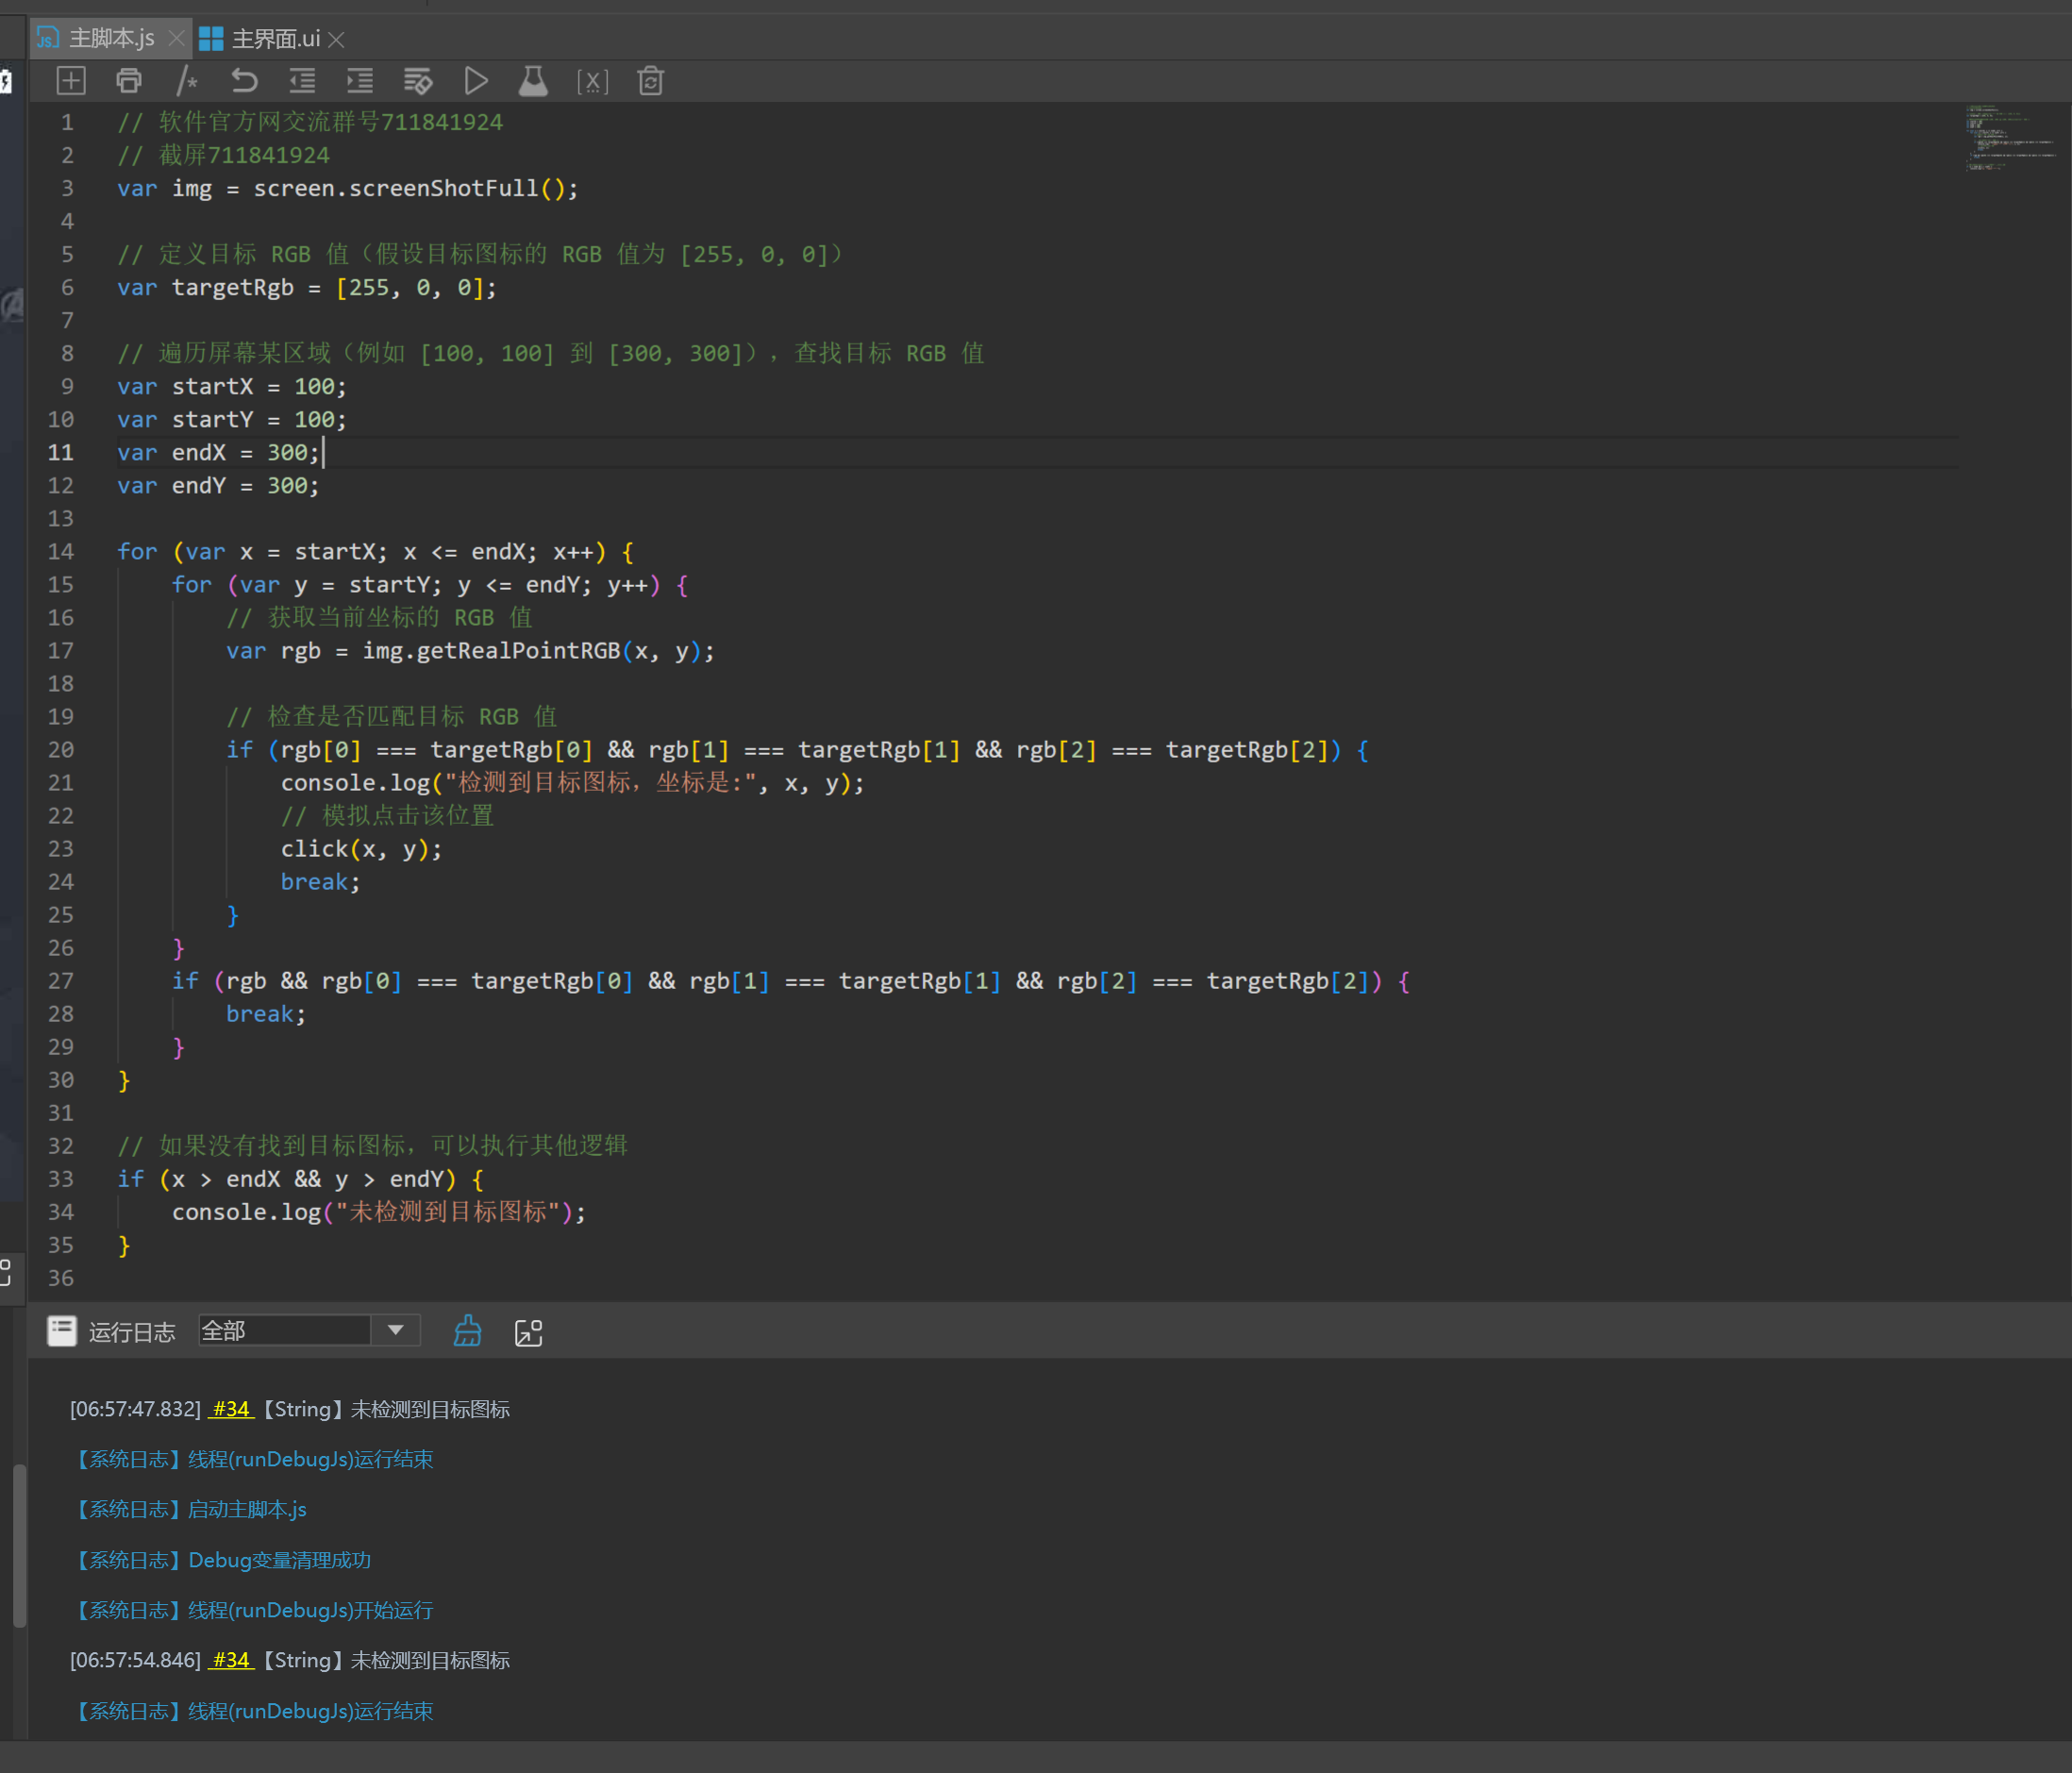Viewport: 2072px width, 1773px height.
Task: Click the format code icon
Action: tap(417, 81)
